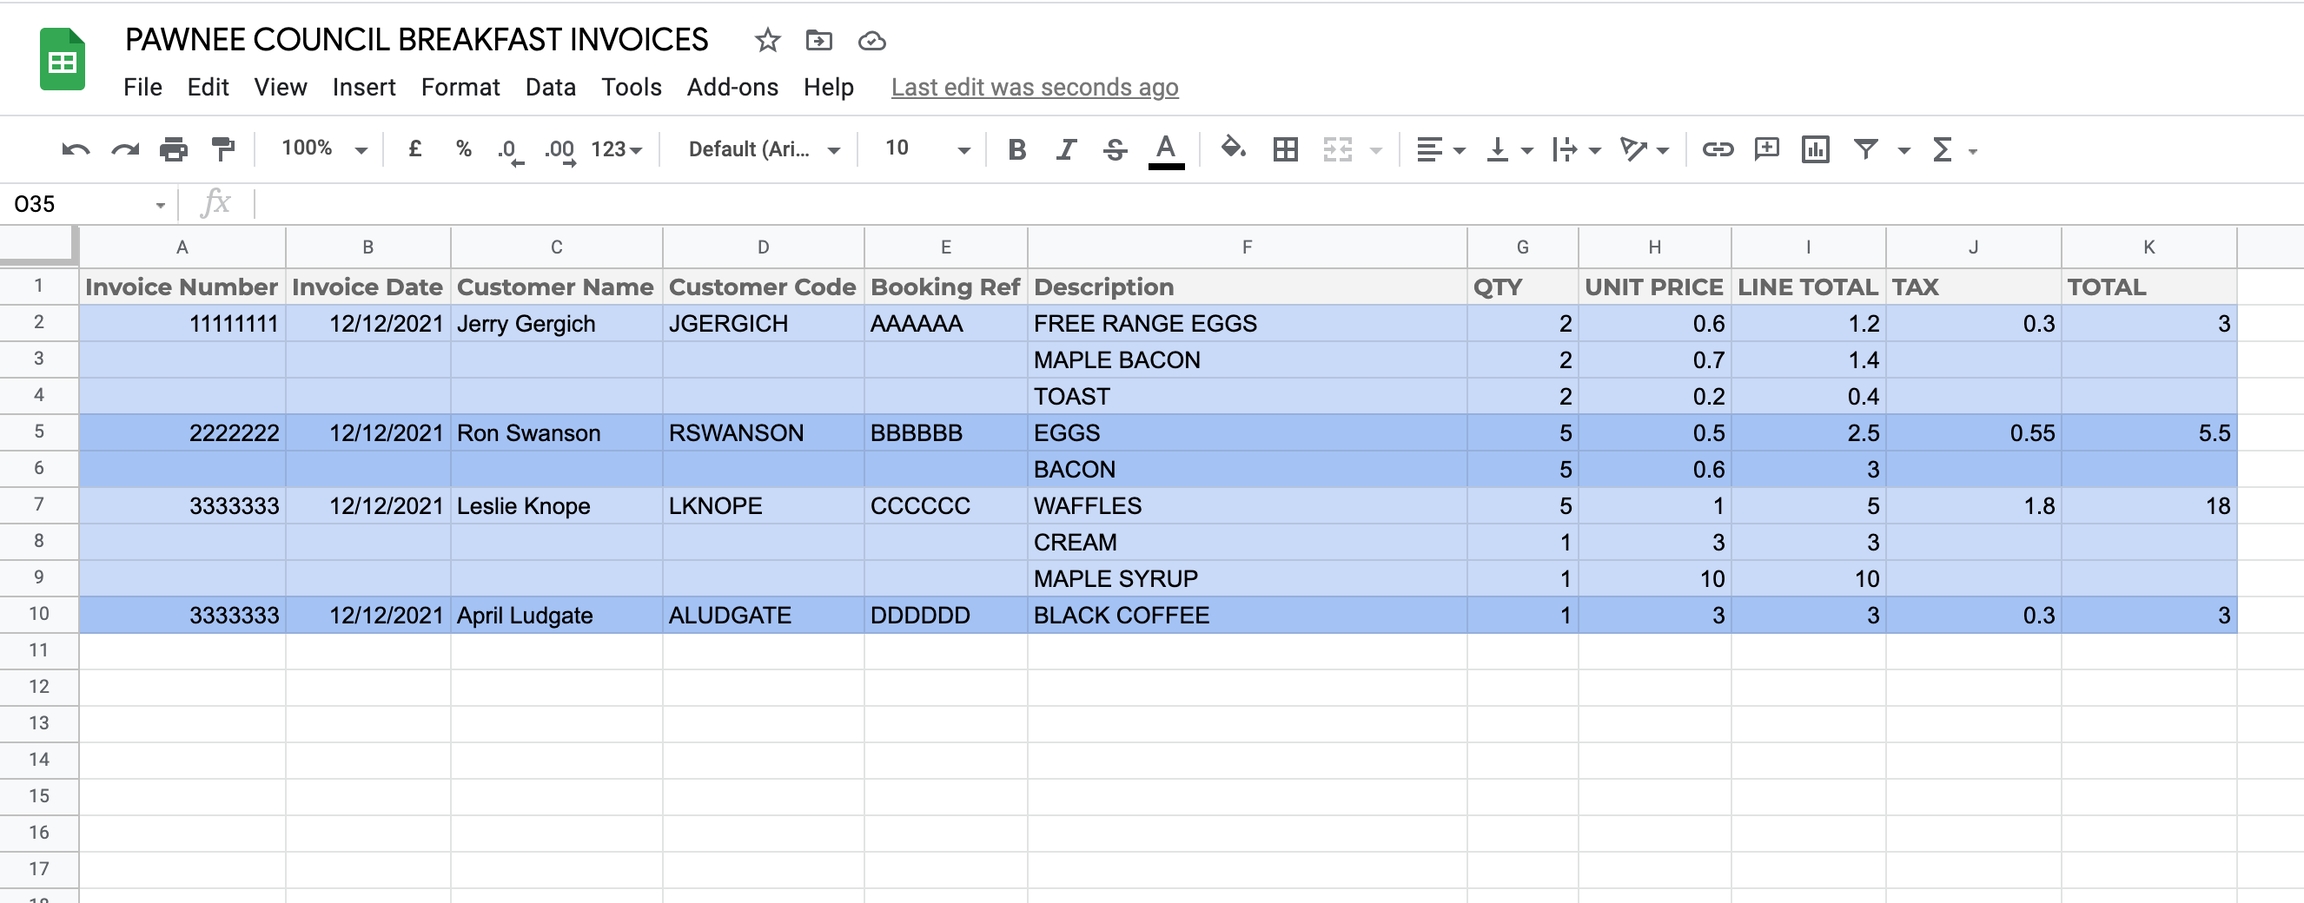Image resolution: width=2304 pixels, height=903 pixels.
Task: Toggle strikethrough formatting
Action: 1115,150
